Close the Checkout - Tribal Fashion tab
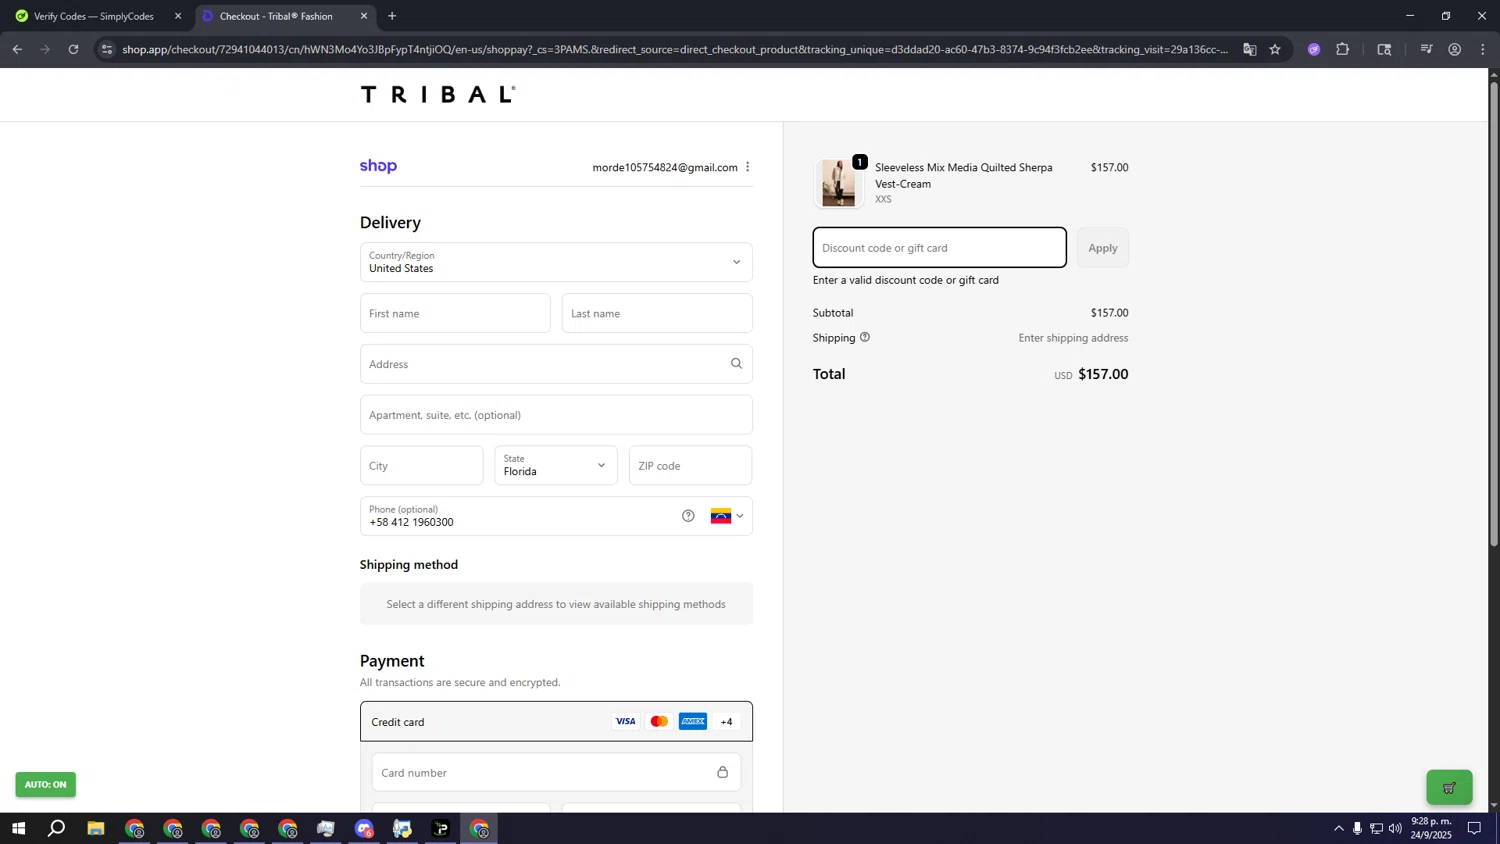1500x844 pixels. point(364,16)
